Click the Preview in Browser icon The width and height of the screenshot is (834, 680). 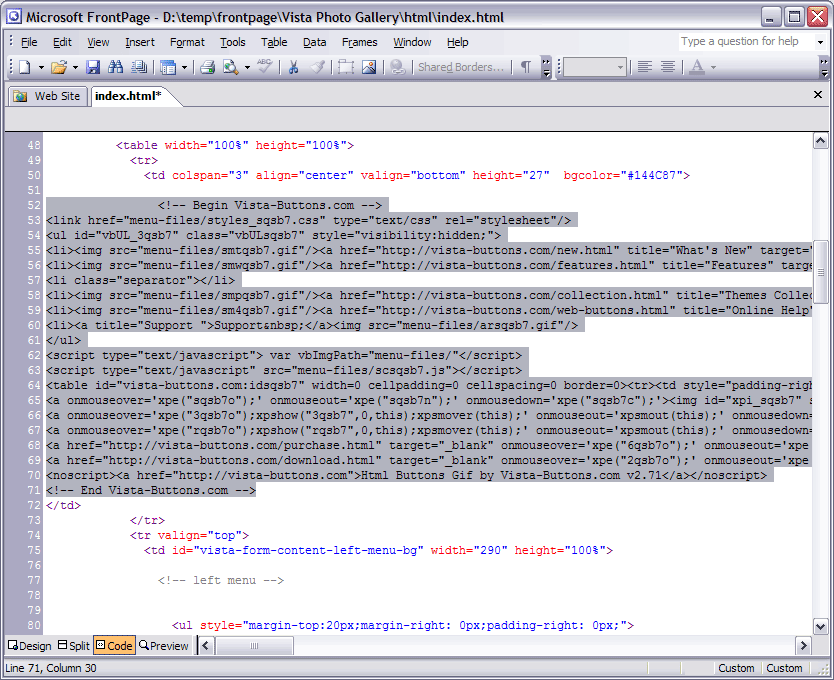tap(230, 67)
